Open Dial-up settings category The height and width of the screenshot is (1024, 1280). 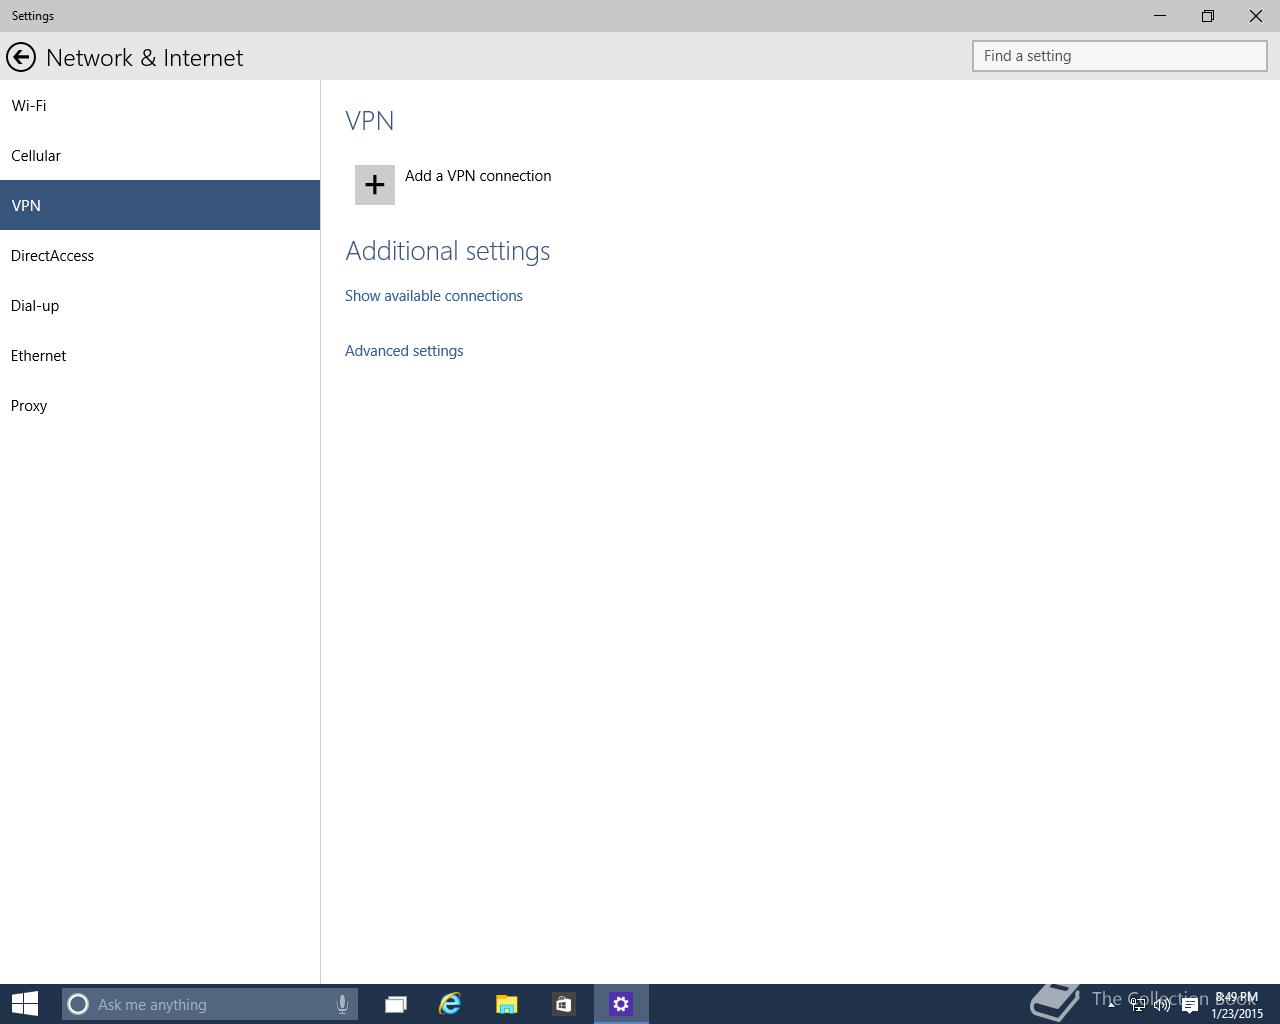point(160,305)
